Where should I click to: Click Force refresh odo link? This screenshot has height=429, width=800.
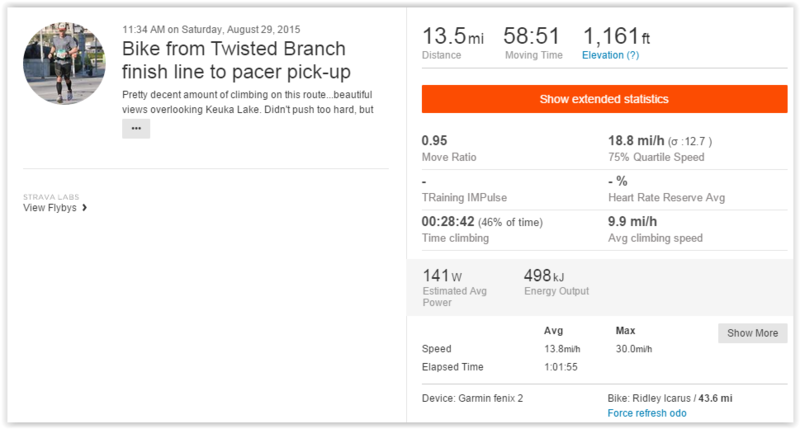click(647, 413)
